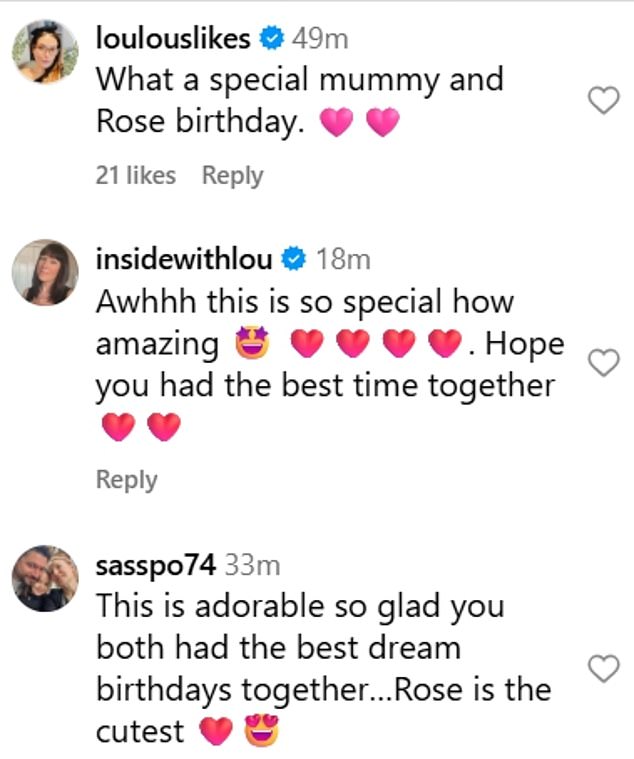The image size is (634, 759).
Task: Click the loulouslikes username
Action: [x=173, y=39]
